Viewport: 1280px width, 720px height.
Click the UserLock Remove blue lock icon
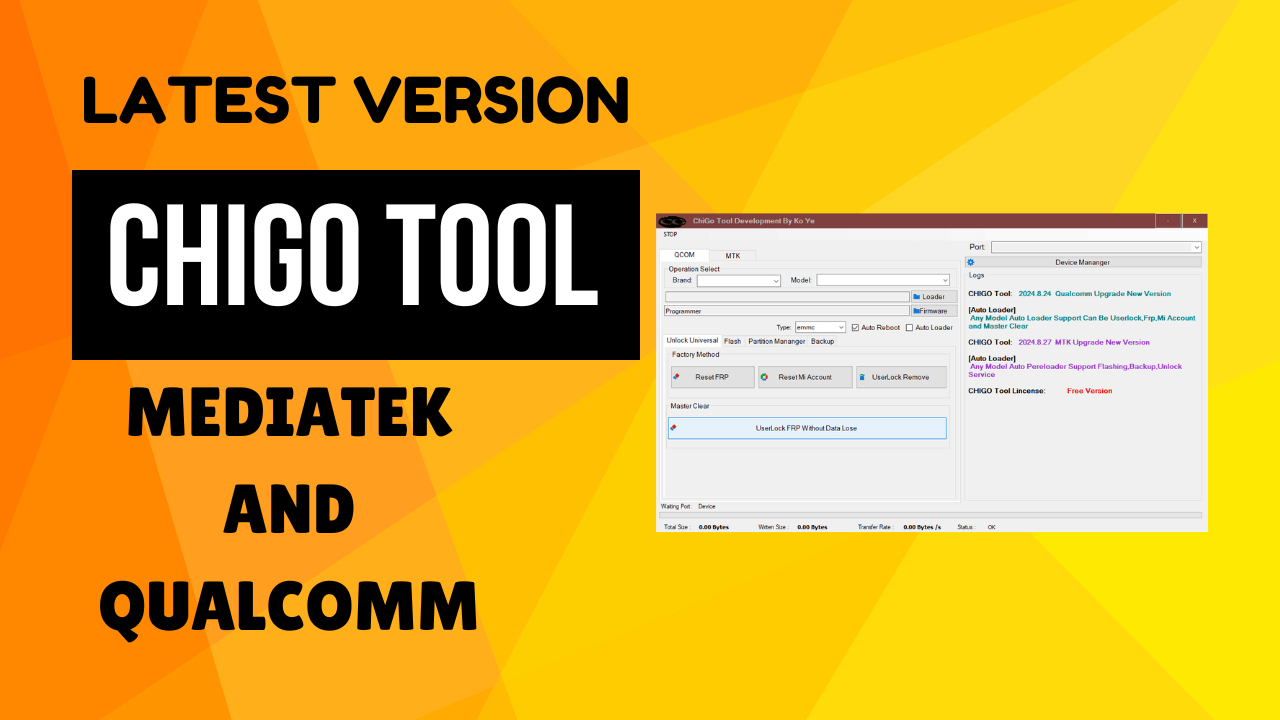863,377
